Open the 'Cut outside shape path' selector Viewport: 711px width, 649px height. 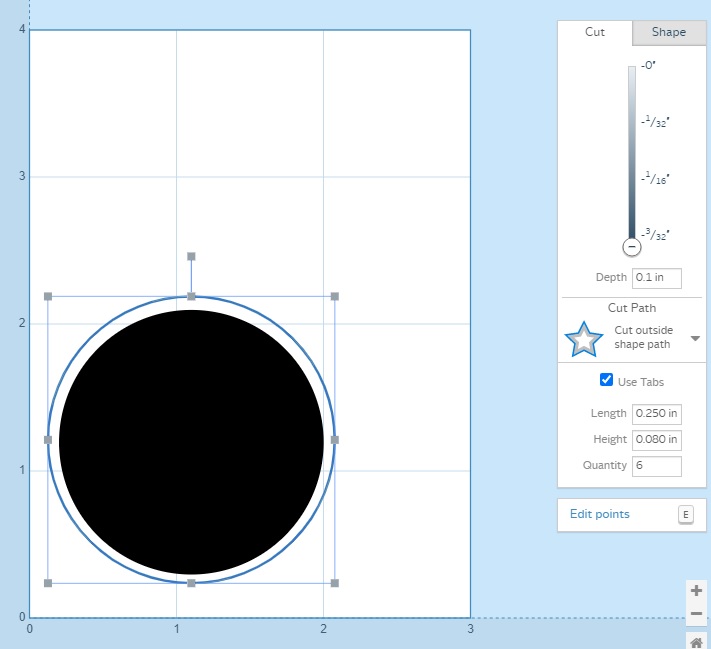coord(642,338)
